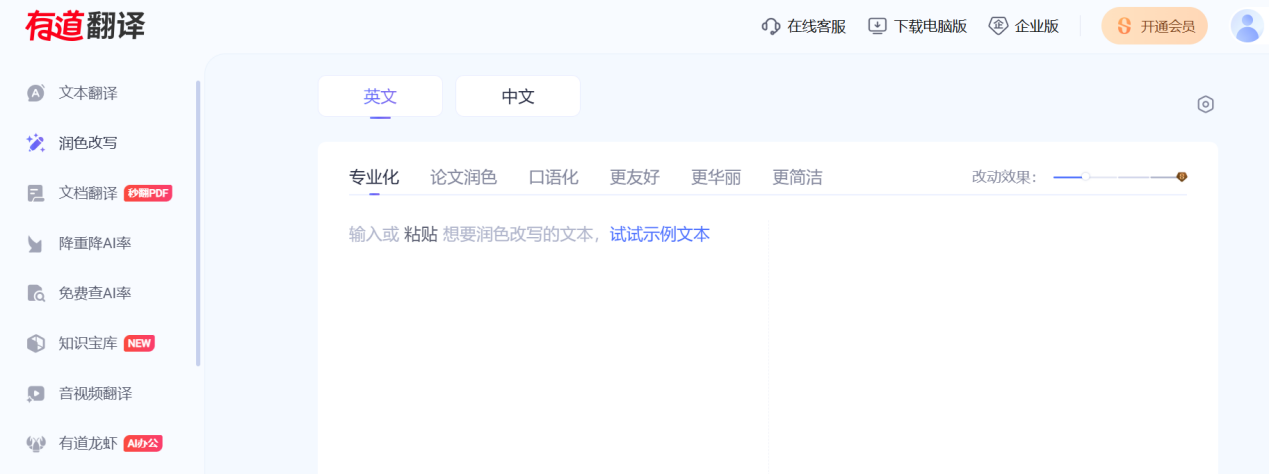Click the 粘贴 paste link
Screen dimensions: 1269x474
tap(420, 234)
